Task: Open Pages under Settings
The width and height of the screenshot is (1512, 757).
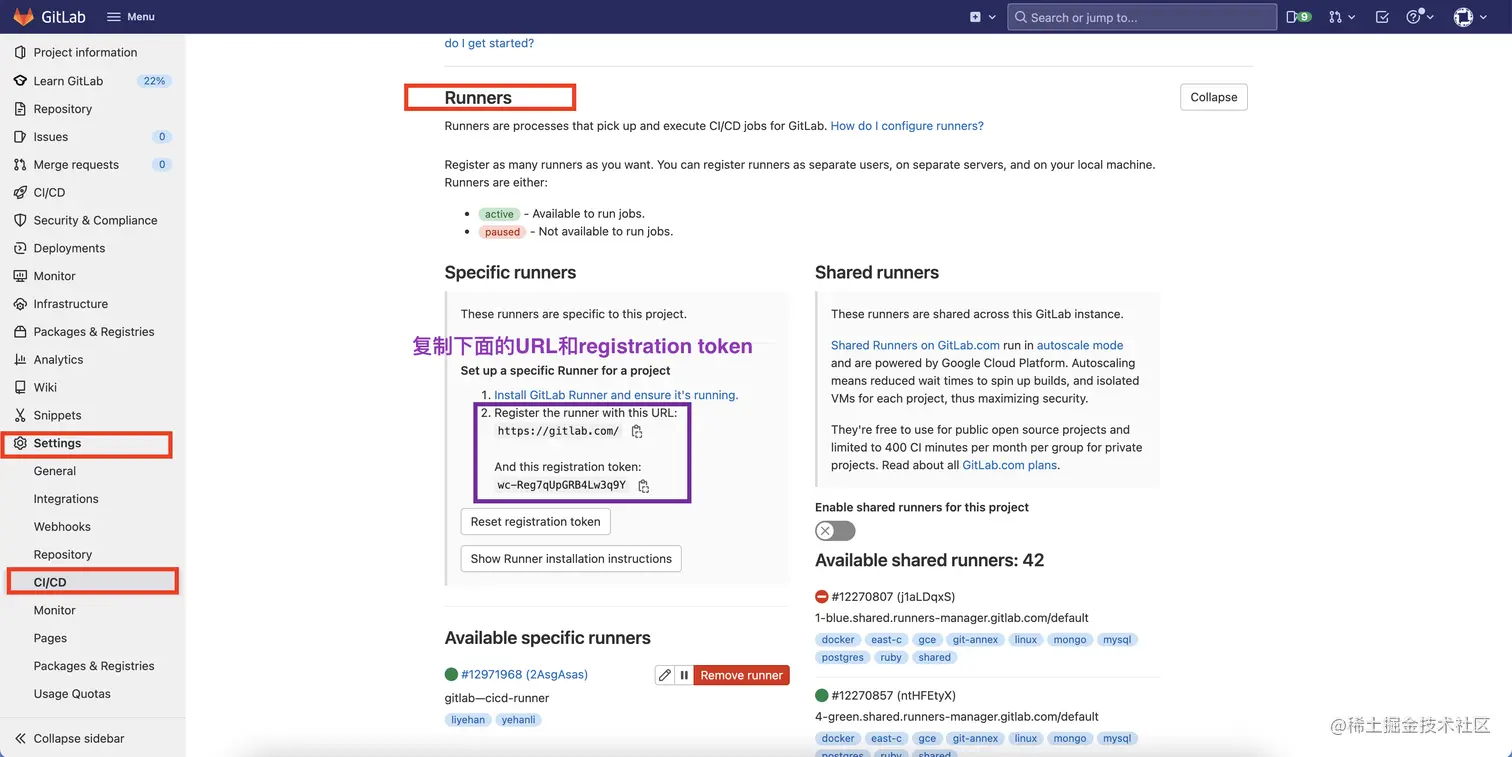Action: pos(50,638)
